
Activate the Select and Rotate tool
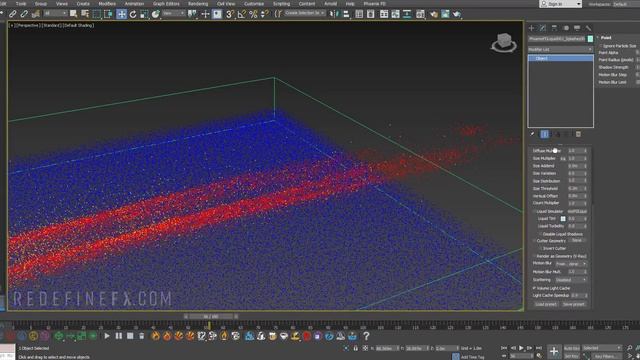click(133, 14)
